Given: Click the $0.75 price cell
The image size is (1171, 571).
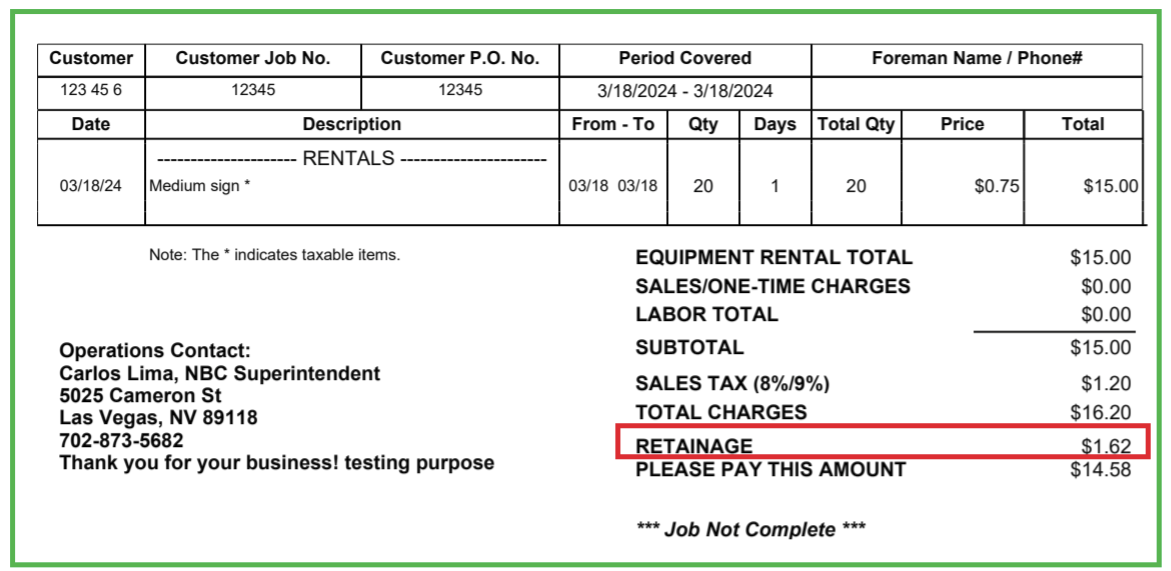Looking at the screenshot, I should tap(994, 186).
